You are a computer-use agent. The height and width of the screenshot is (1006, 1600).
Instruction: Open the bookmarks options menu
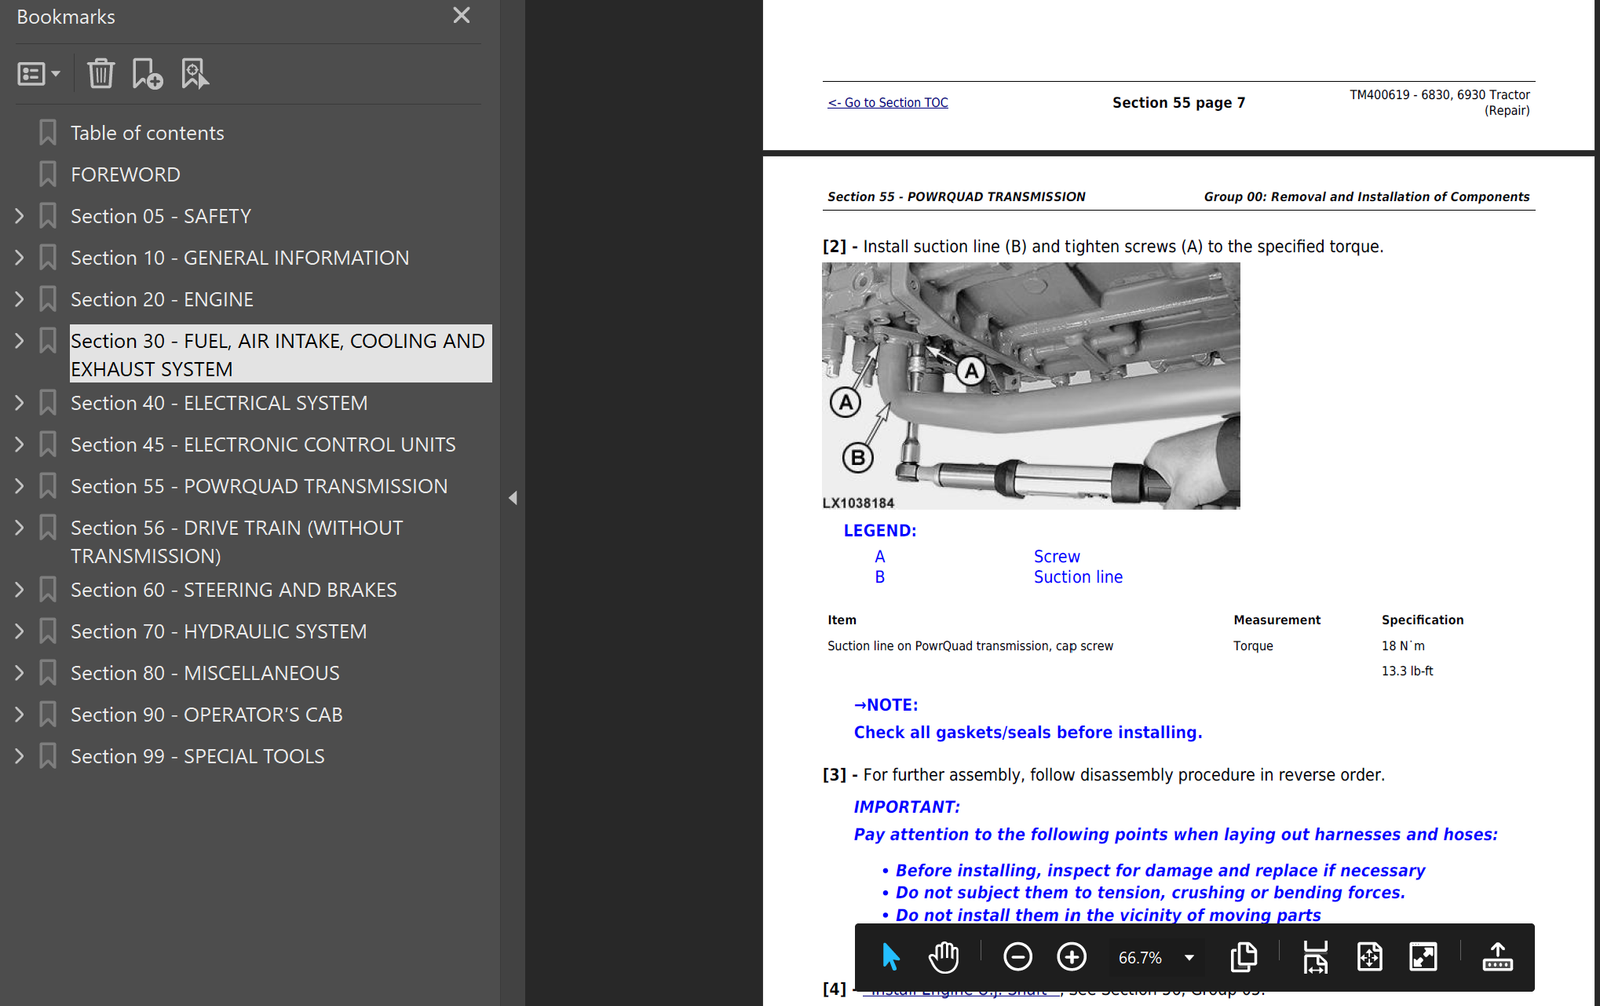39,74
